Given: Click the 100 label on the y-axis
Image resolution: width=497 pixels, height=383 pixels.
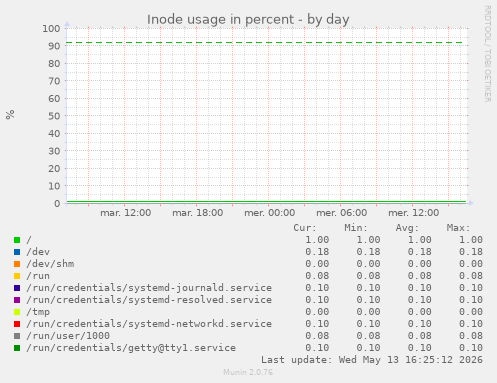Looking at the screenshot, I should [x=51, y=29].
